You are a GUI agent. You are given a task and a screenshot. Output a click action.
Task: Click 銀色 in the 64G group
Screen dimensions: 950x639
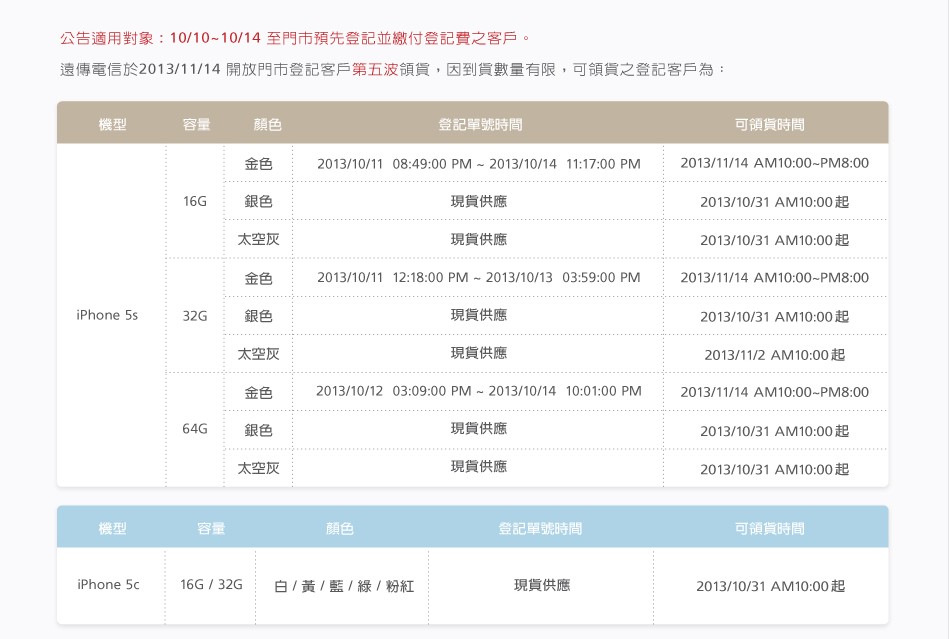click(259, 430)
